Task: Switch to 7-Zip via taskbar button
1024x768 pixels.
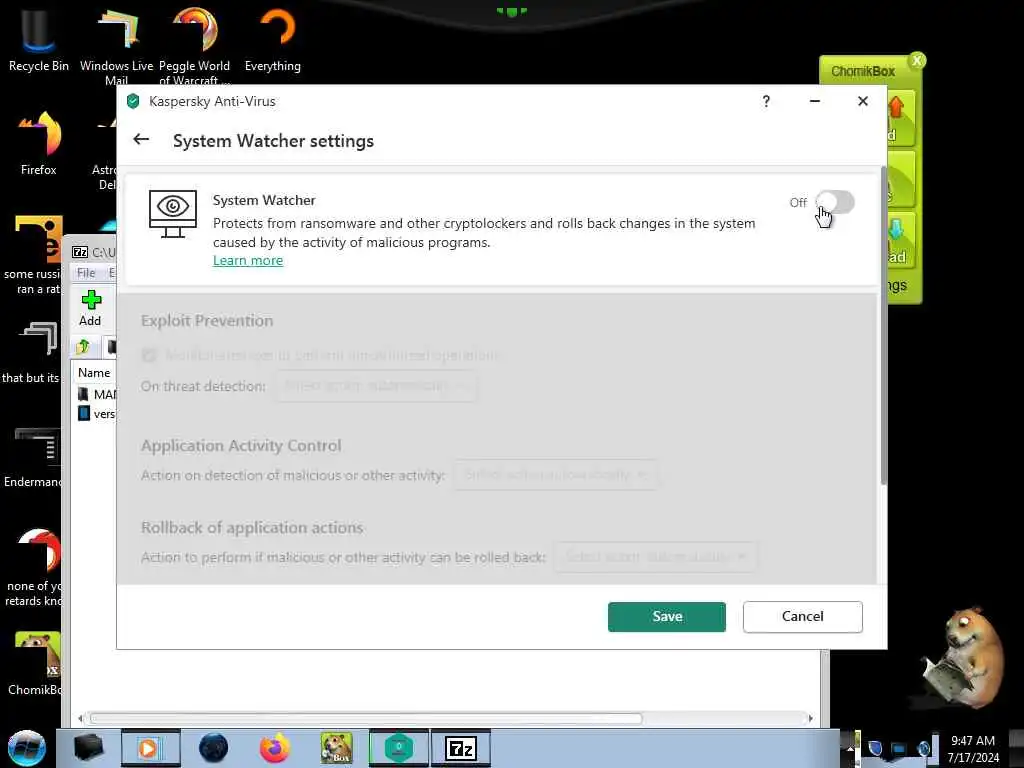Action: pyautogui.click(x=461, y=748)
